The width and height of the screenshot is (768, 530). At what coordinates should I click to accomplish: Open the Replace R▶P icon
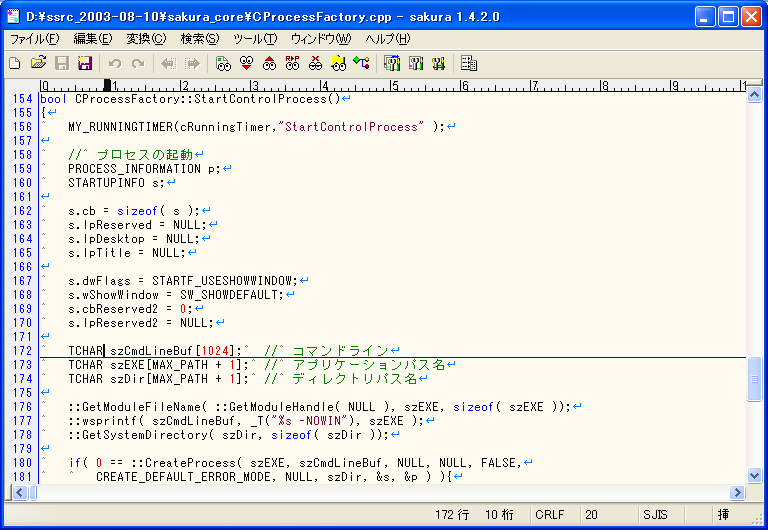pyautogui.click(x=292, y=63)
